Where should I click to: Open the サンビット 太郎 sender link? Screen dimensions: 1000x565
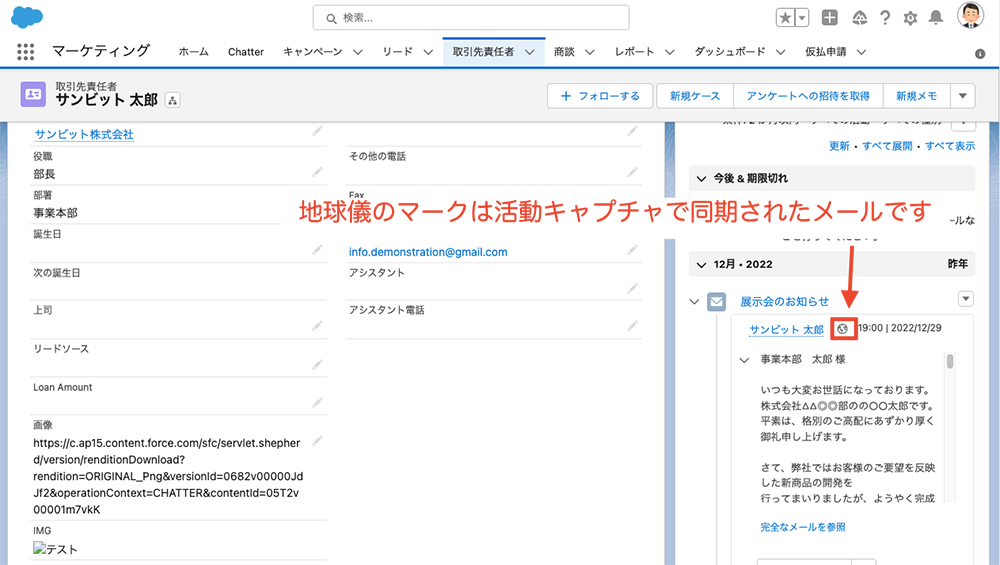786,329
